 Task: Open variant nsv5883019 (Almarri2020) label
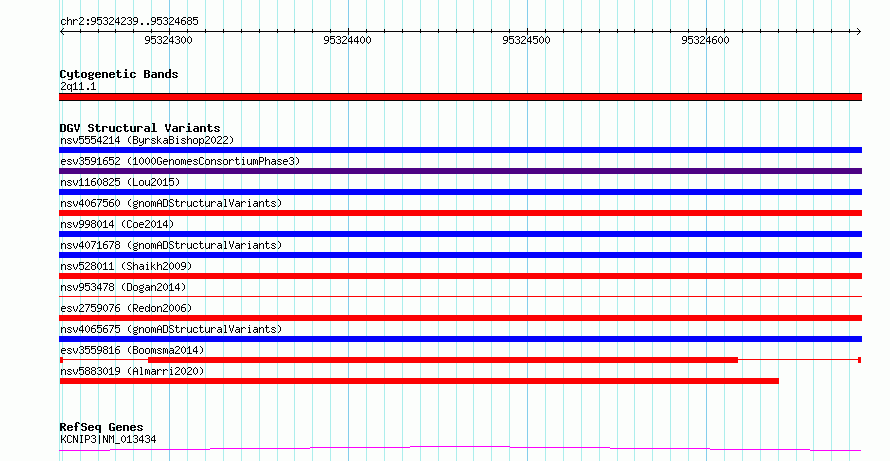(132, 371)
